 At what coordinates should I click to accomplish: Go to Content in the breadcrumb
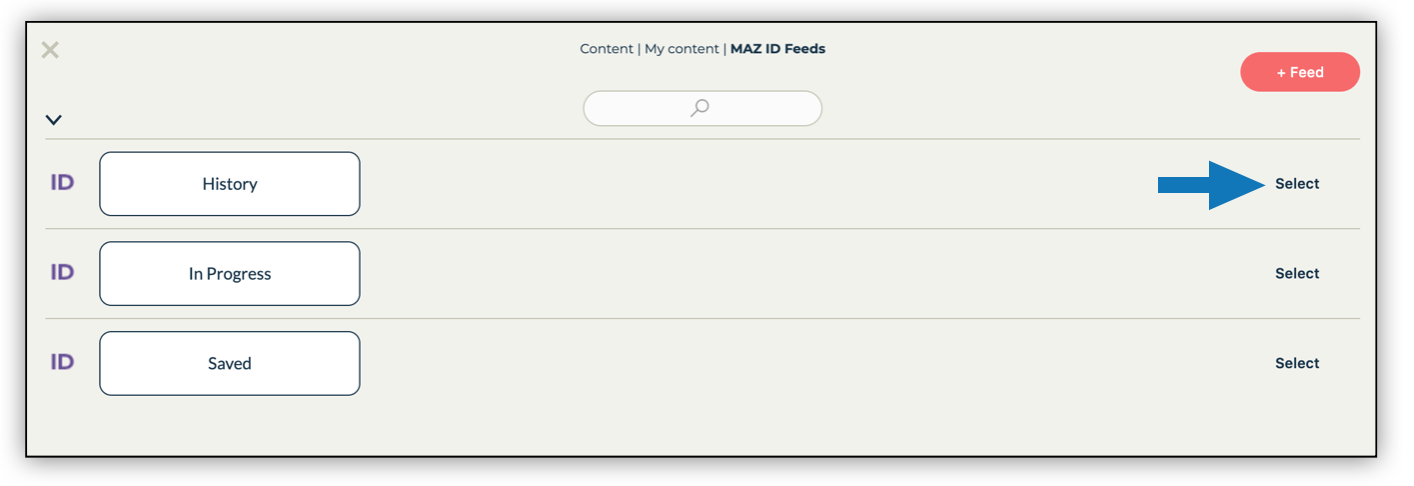[x=606, y=48]
